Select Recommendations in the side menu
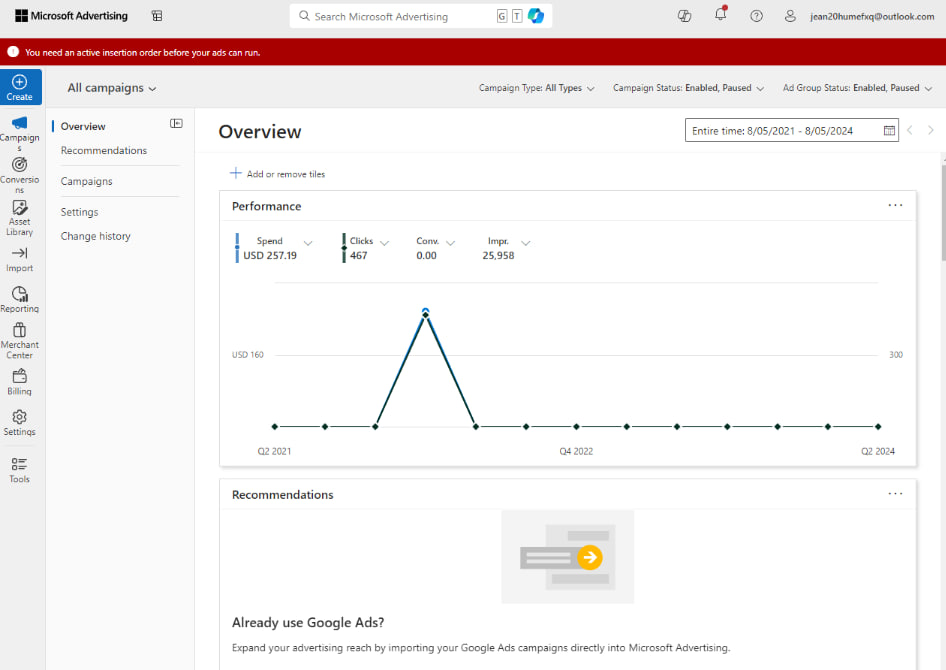This screenshot has width=946, height=670. (x=104, y=151)
